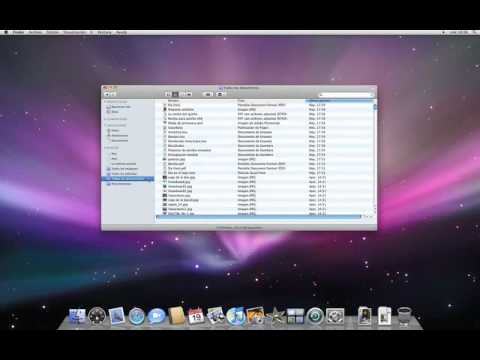Open the Action gear menu
Viewport: 480px width, 360px height.
click(x=220, y=95)
